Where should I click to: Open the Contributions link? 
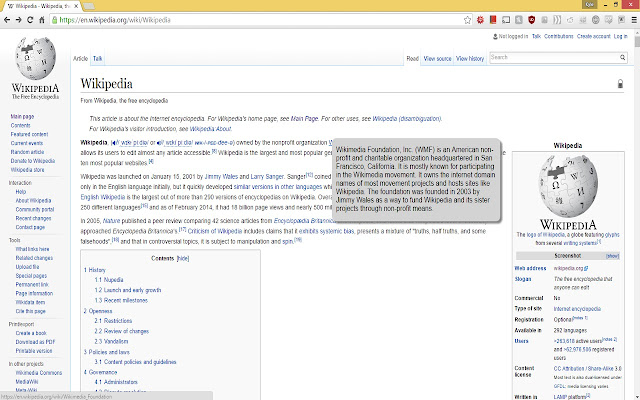(558, 36)
